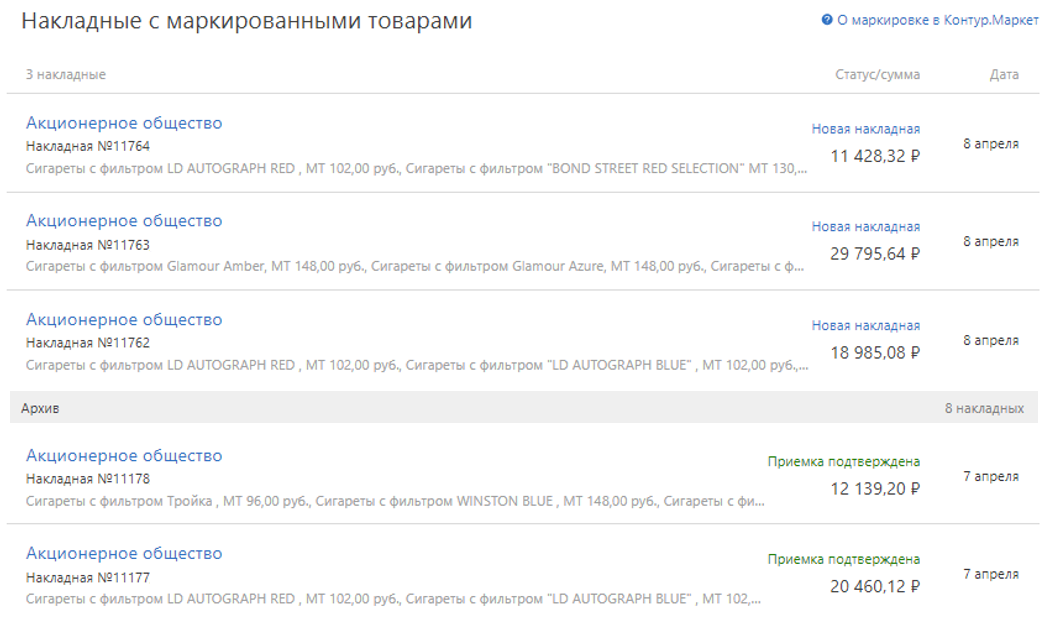Click the Статус/сумма column header

tap(878, 75)
